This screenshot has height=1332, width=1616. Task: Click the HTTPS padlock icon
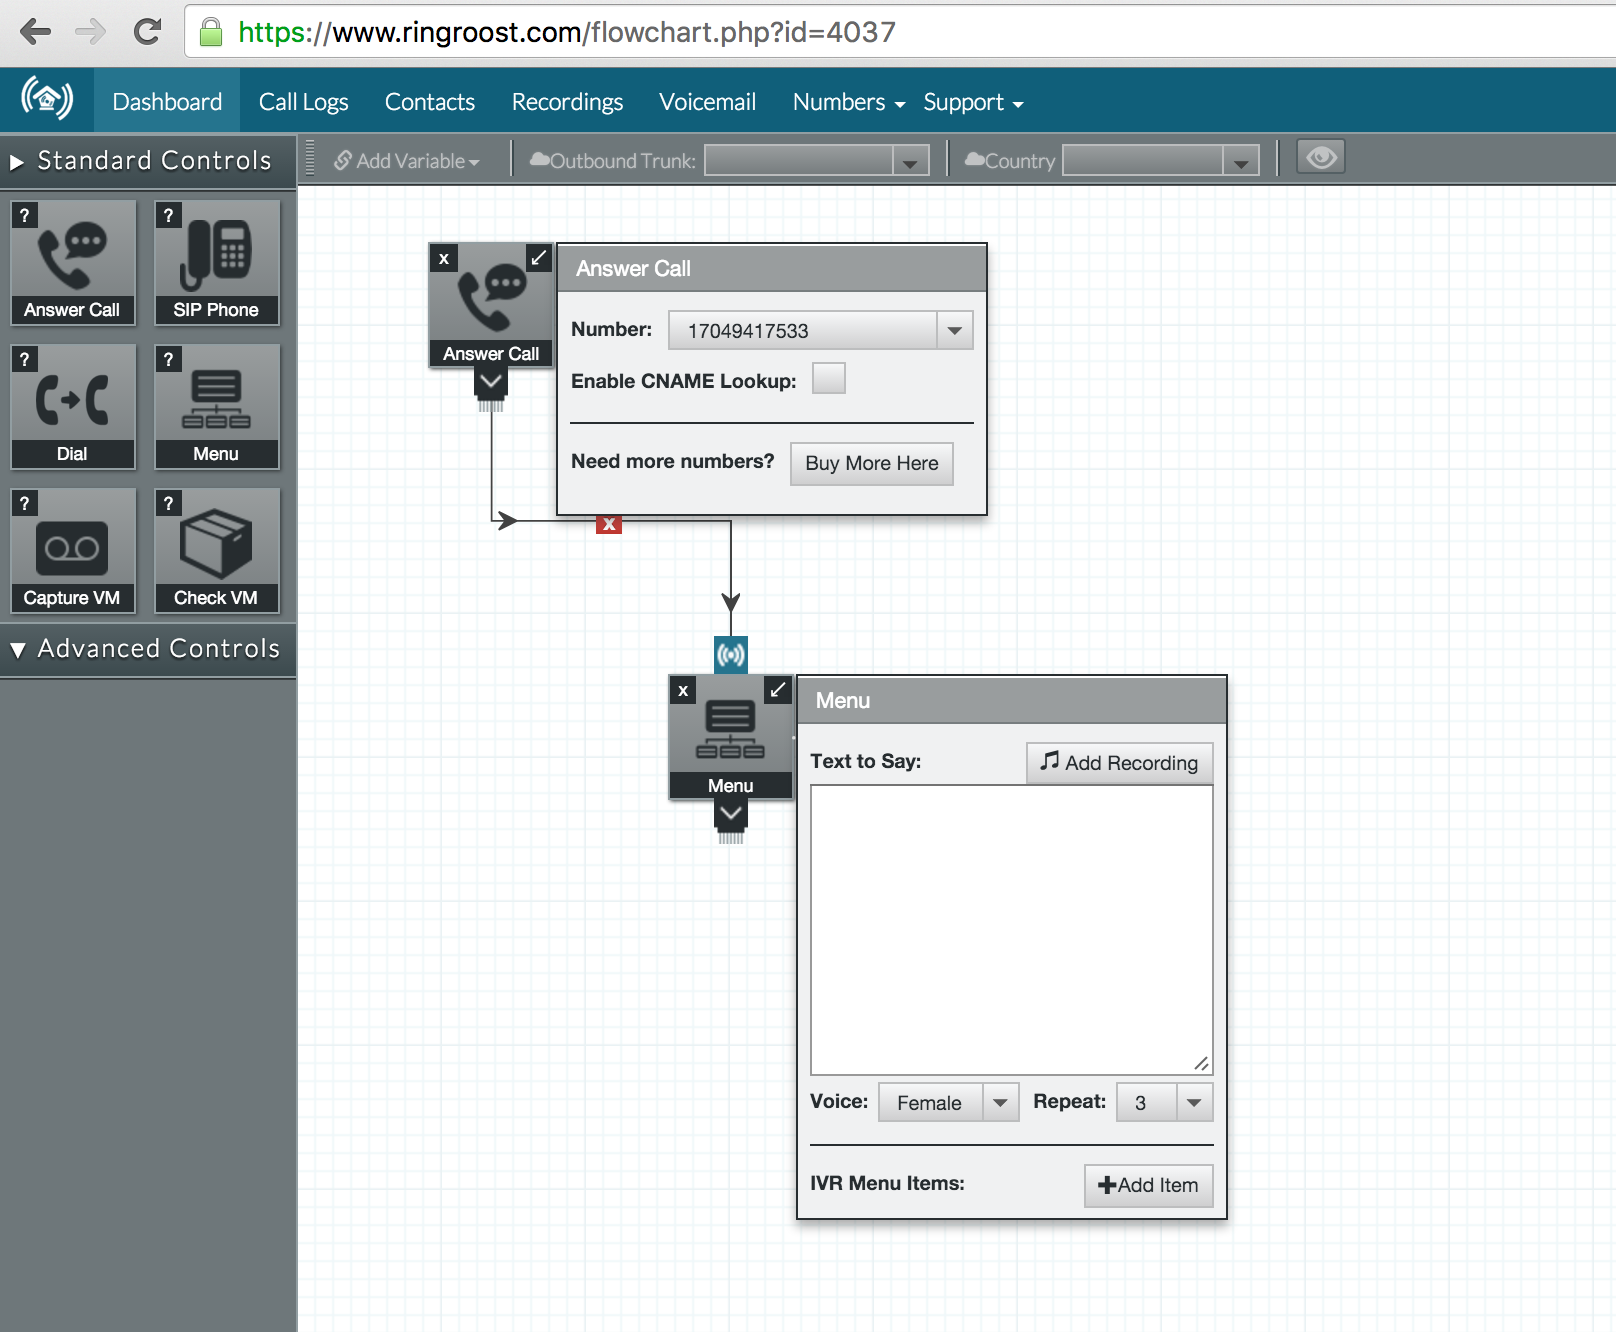(x=210, y=32)
